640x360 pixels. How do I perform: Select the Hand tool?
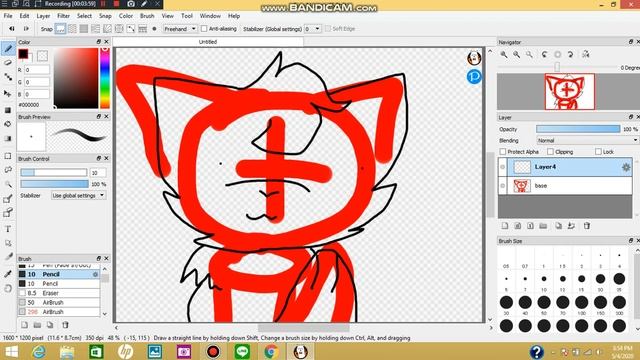pyautogui.click(x=8, y=289)
